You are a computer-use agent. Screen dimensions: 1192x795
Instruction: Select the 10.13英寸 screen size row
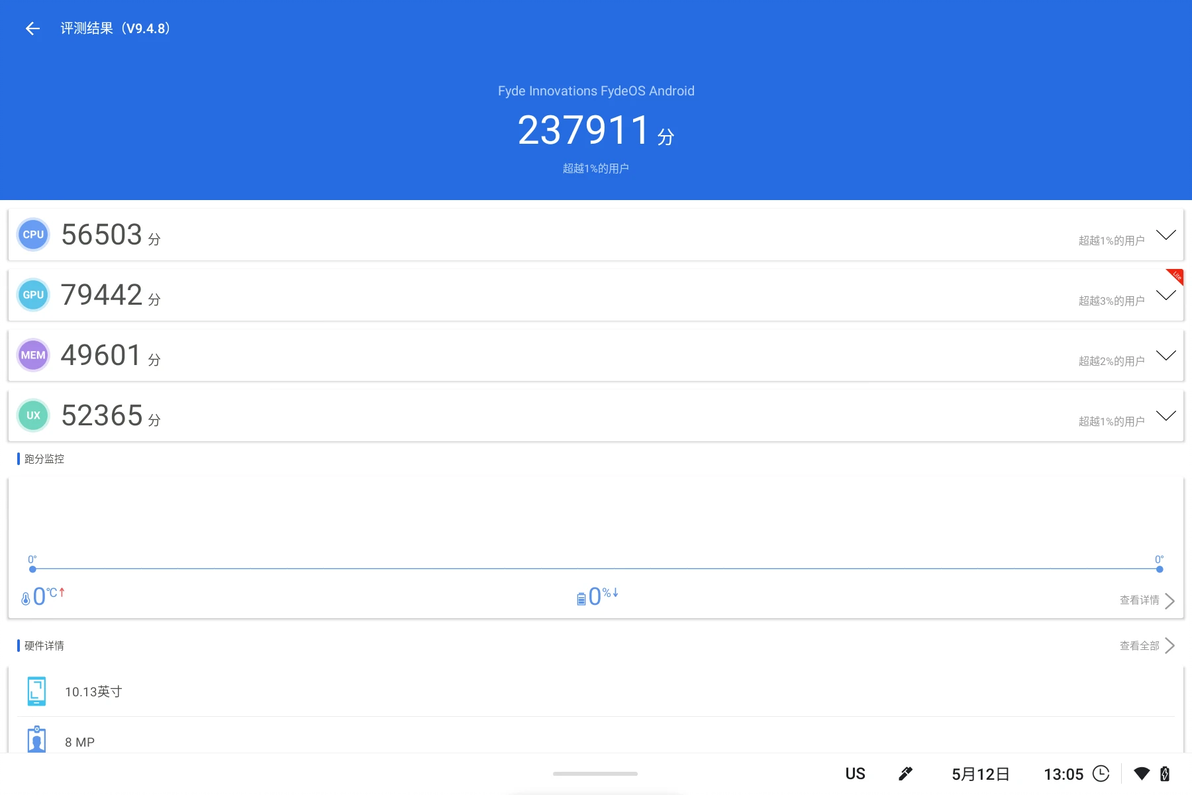click(x=596, y=692)
